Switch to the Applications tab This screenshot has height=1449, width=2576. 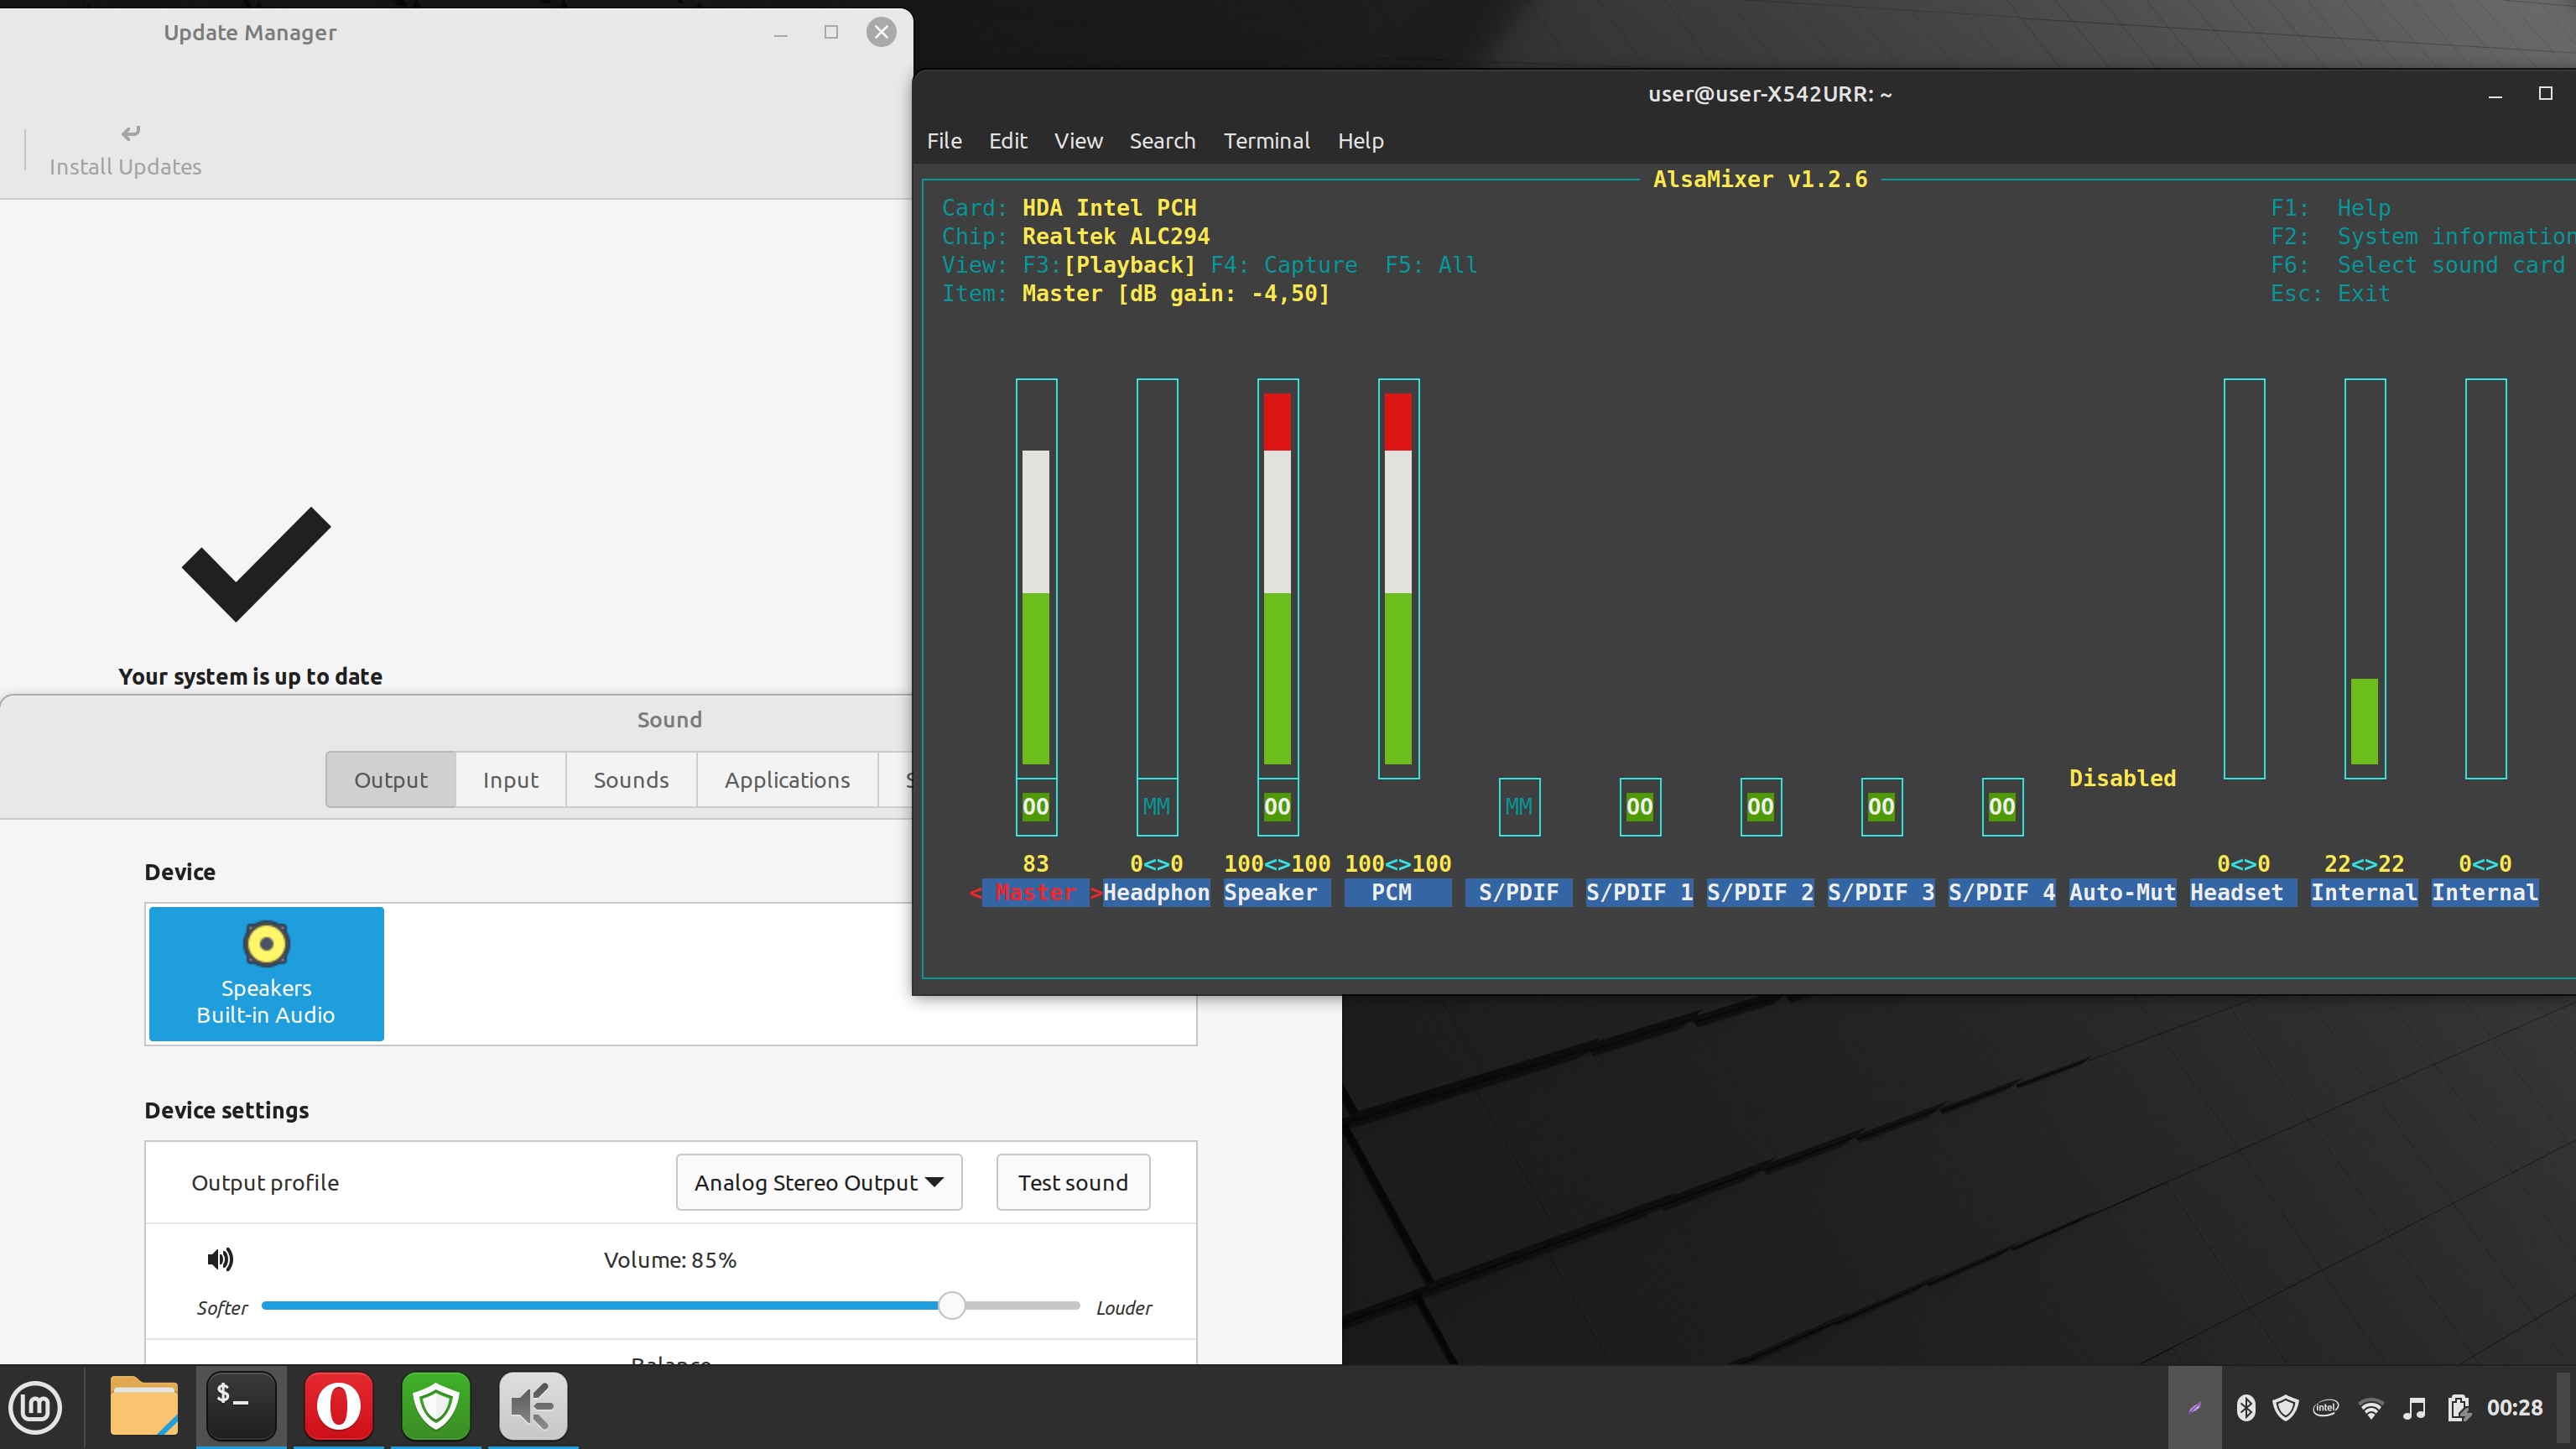click(x=787, y=780)
